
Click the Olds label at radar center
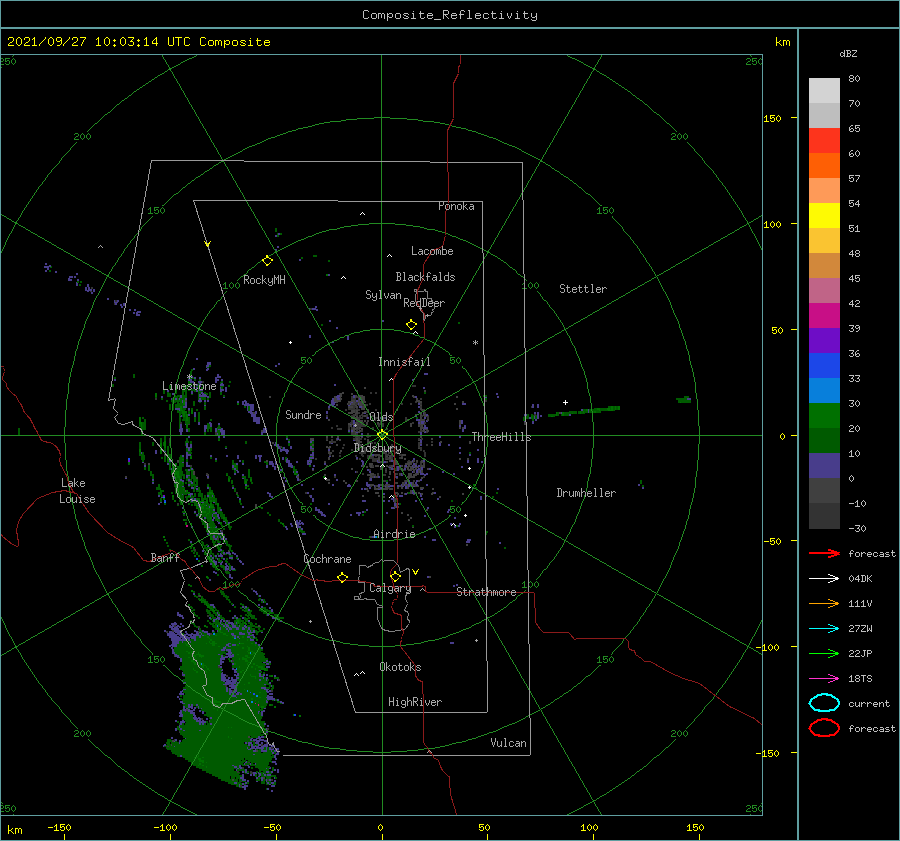(381, 416)
